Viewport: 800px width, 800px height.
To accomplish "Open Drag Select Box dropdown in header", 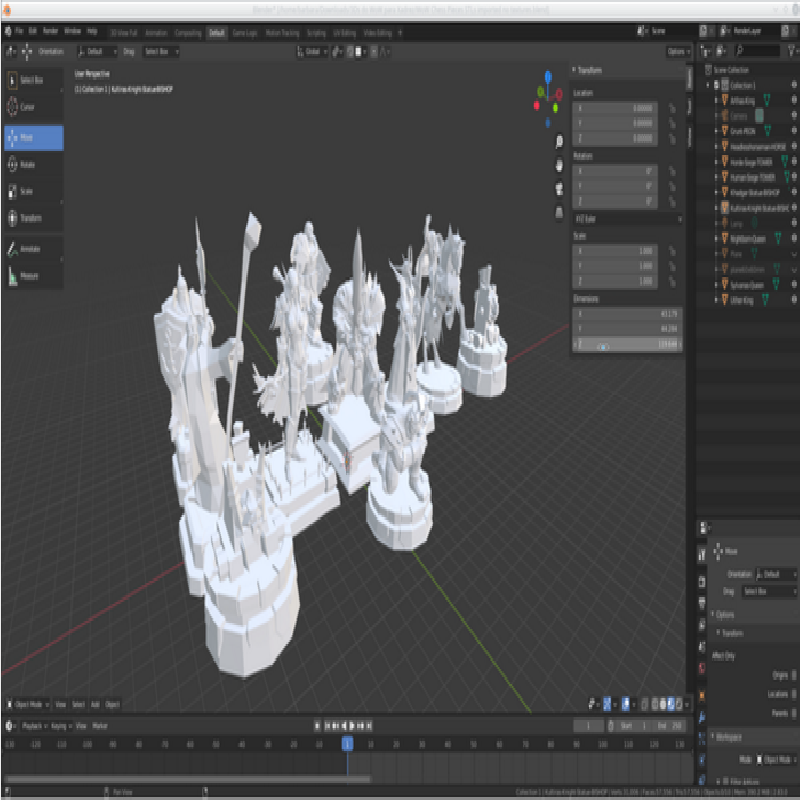I will click(161, 52).
